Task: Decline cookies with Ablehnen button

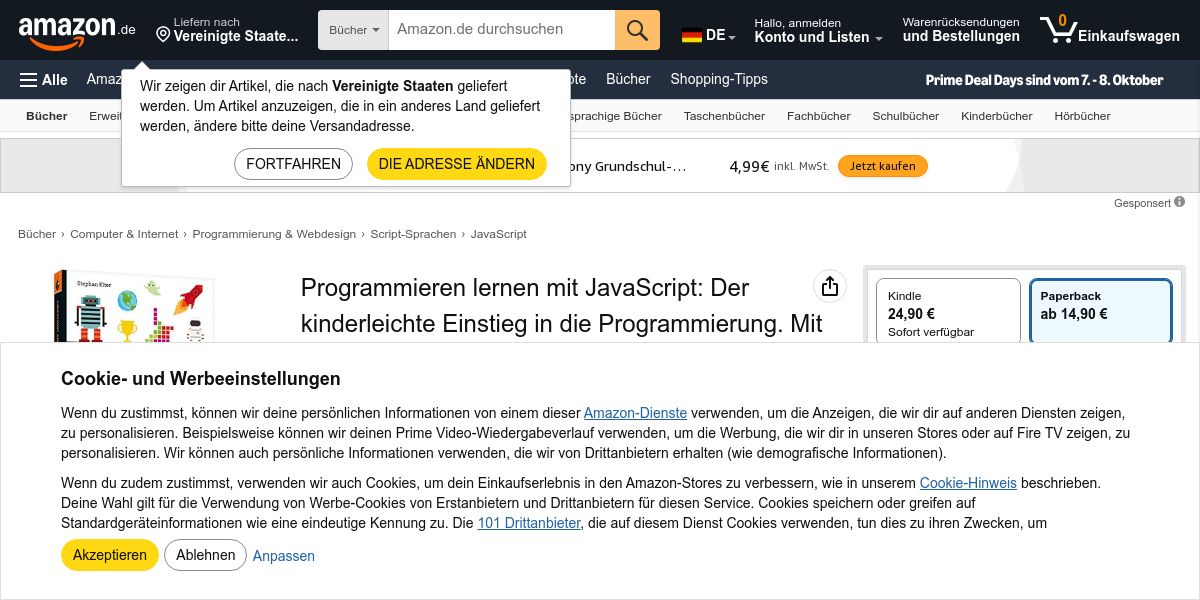Action: coord(206,555)
